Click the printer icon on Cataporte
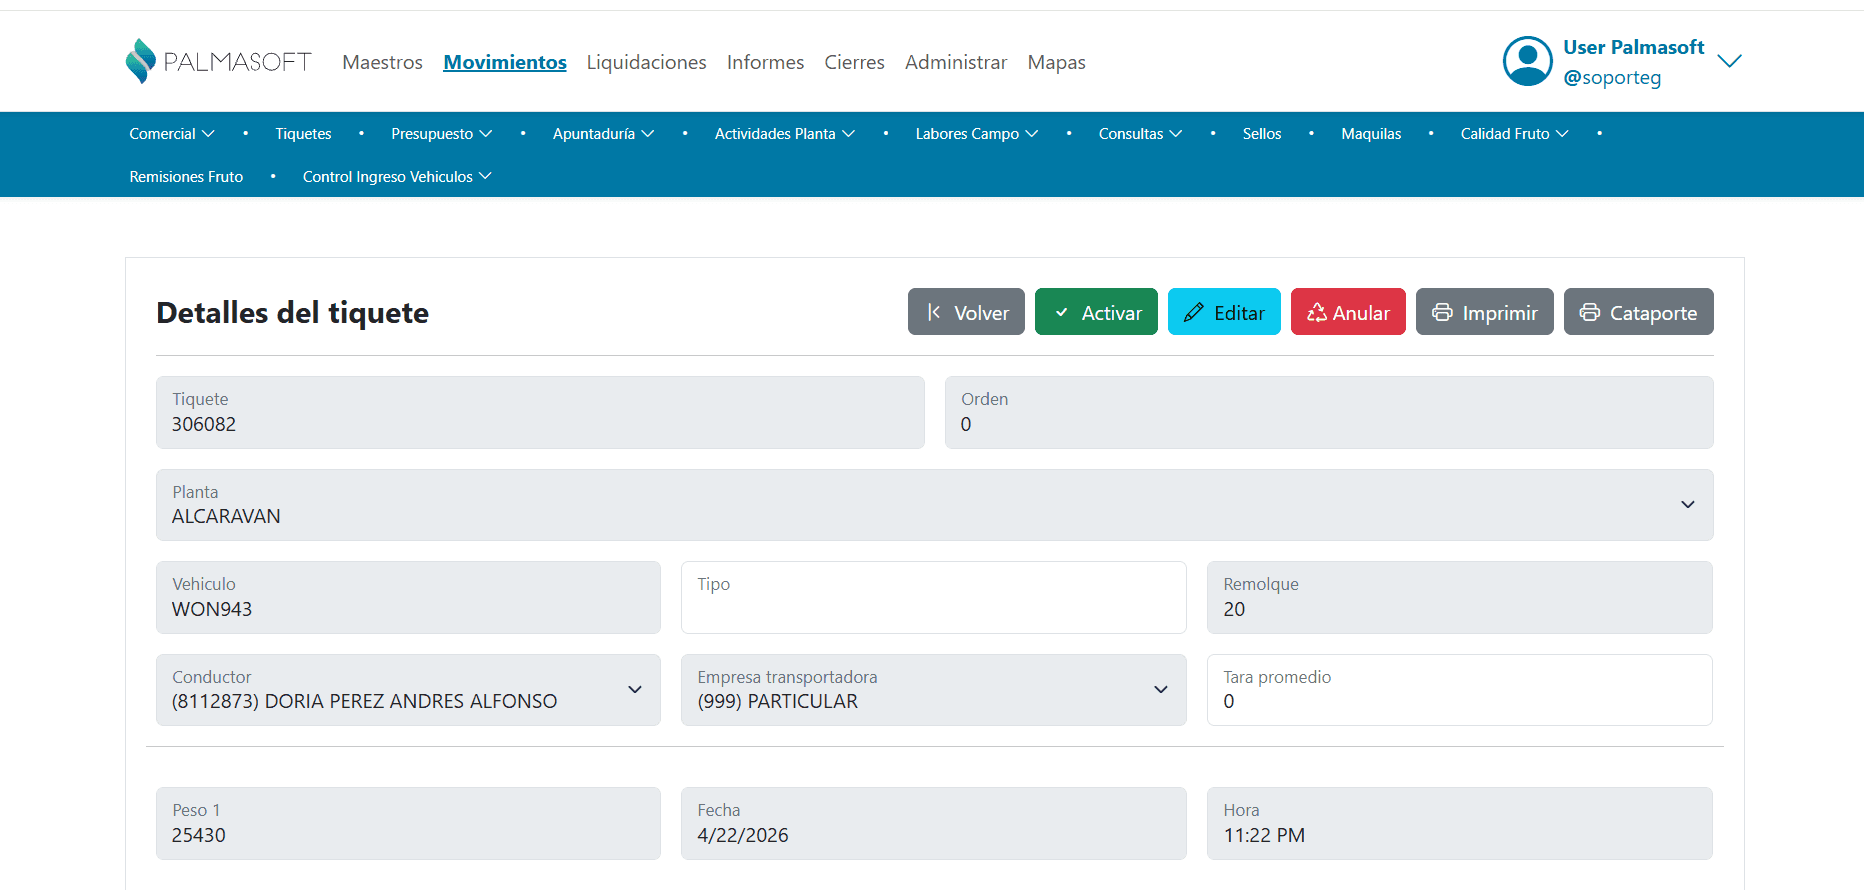 [1589, 313]
